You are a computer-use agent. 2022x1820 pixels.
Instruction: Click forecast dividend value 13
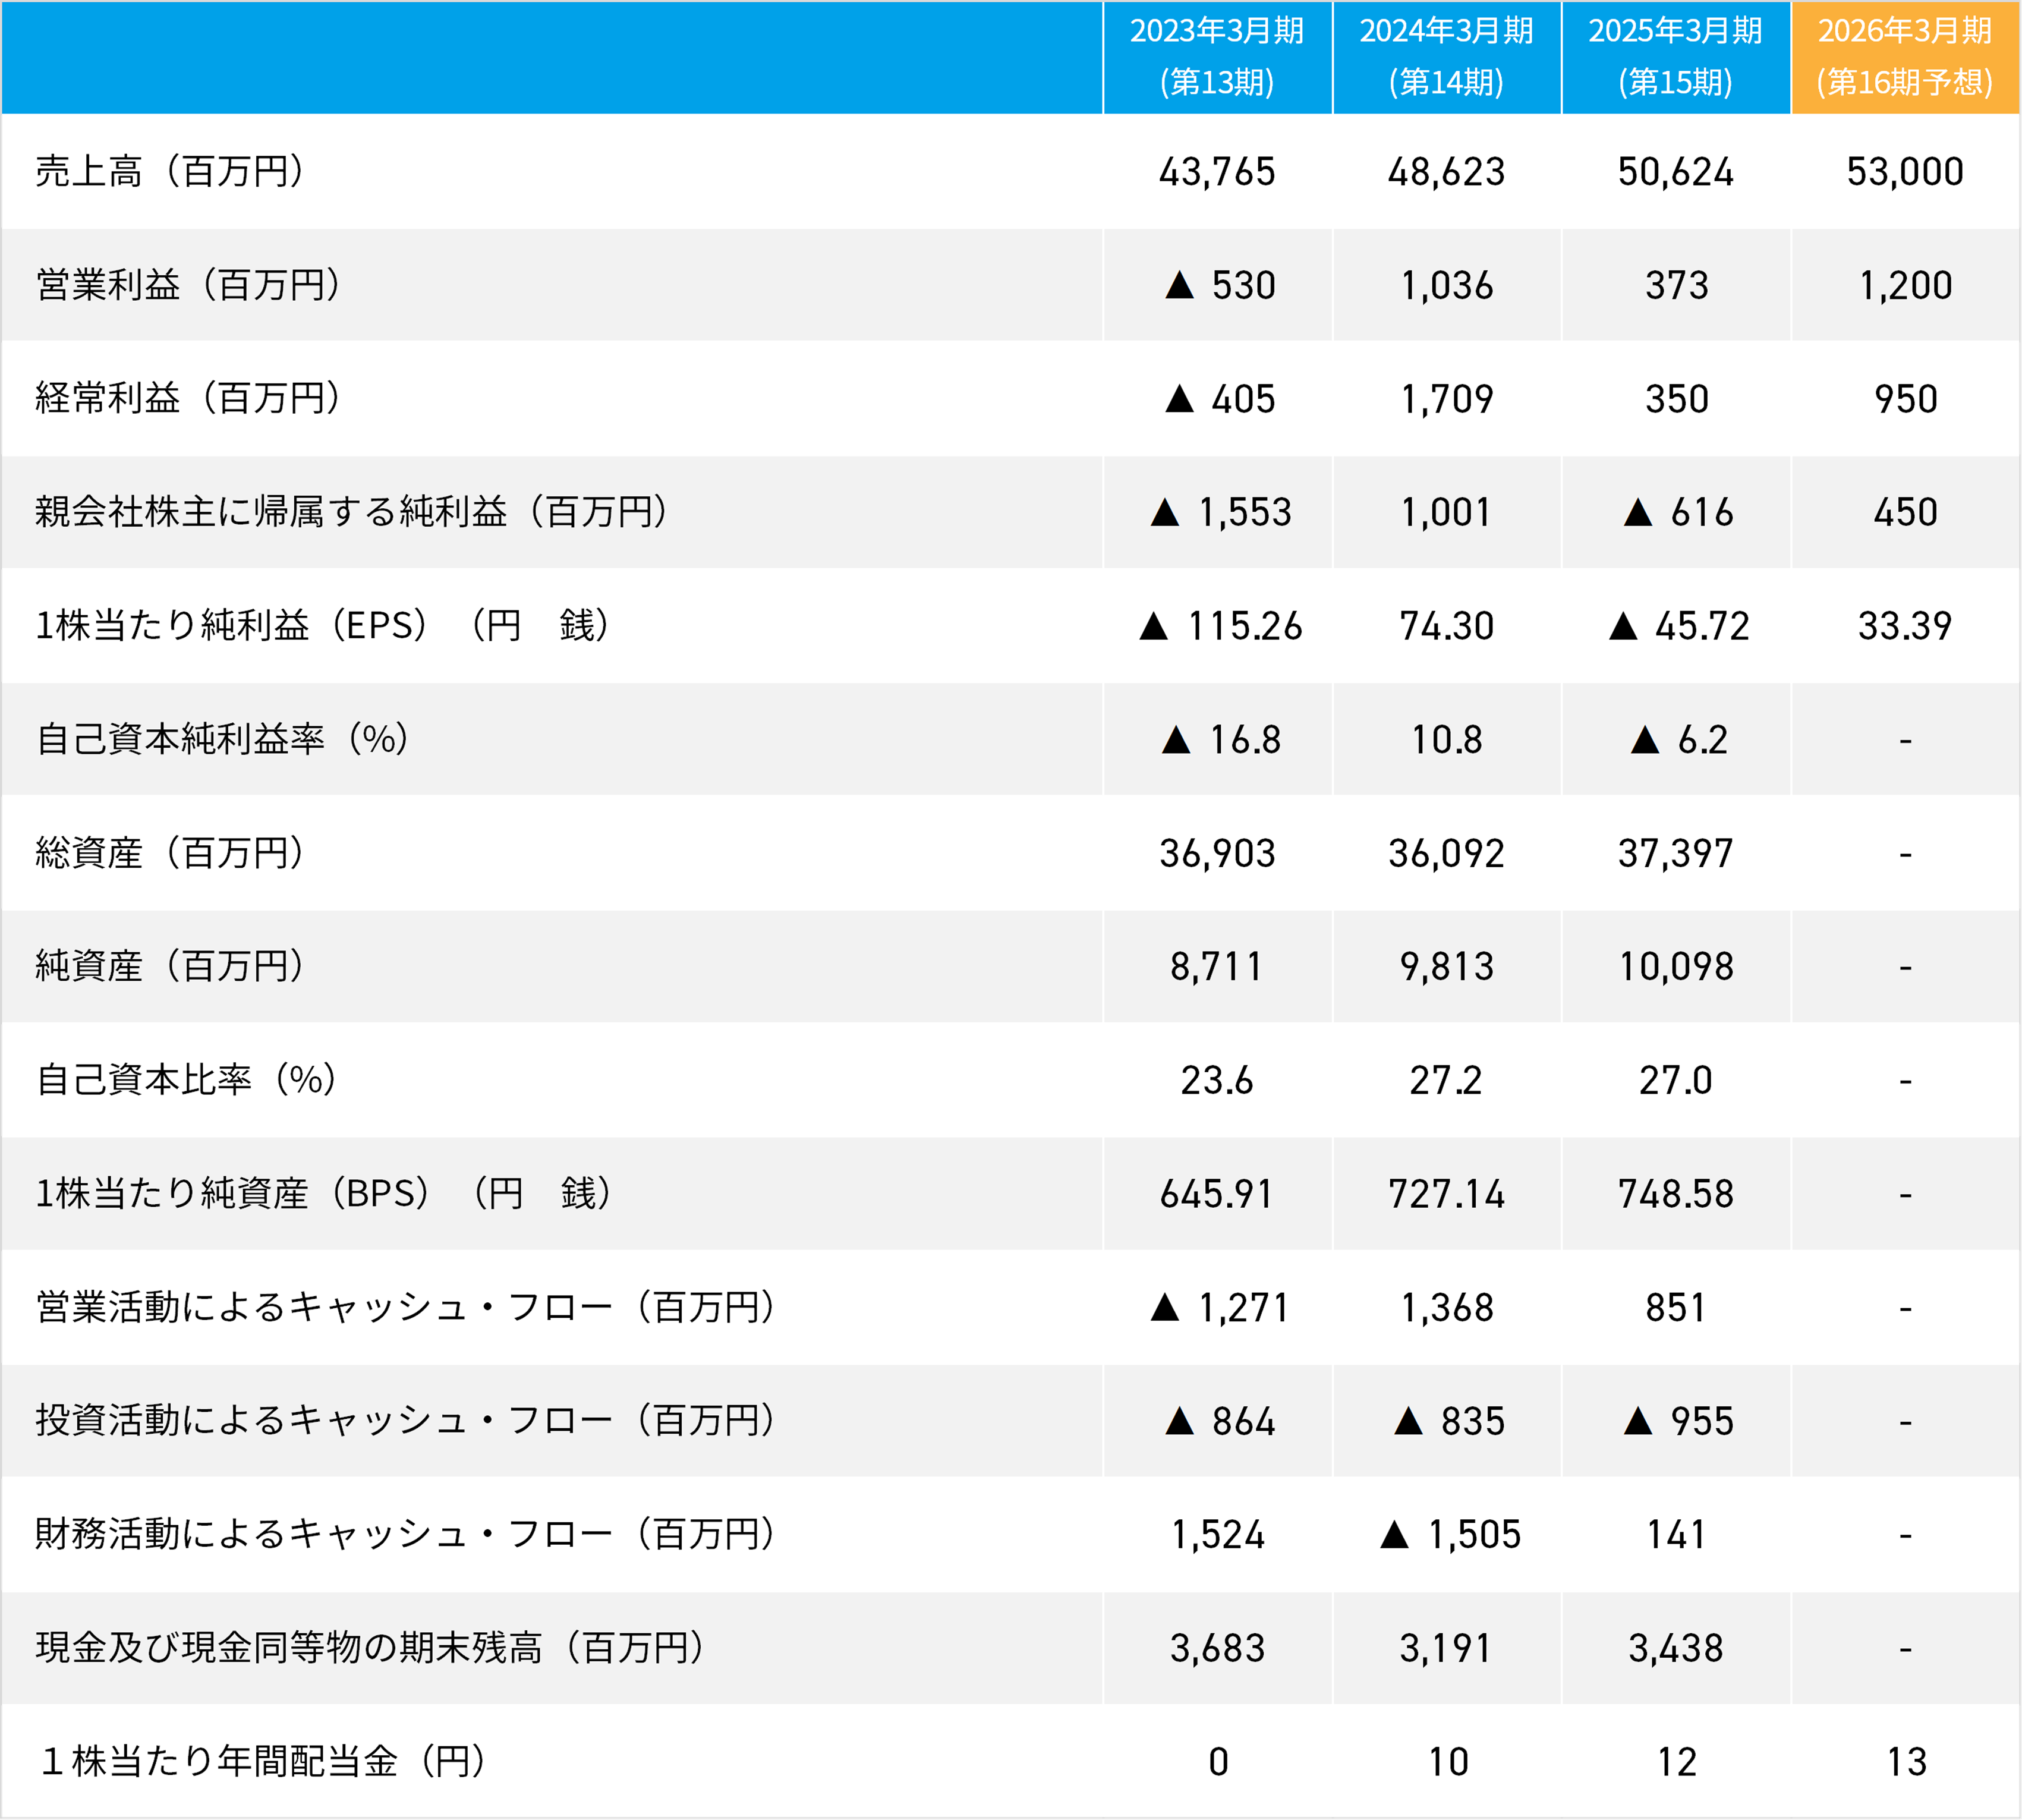coord(1906,1762)
